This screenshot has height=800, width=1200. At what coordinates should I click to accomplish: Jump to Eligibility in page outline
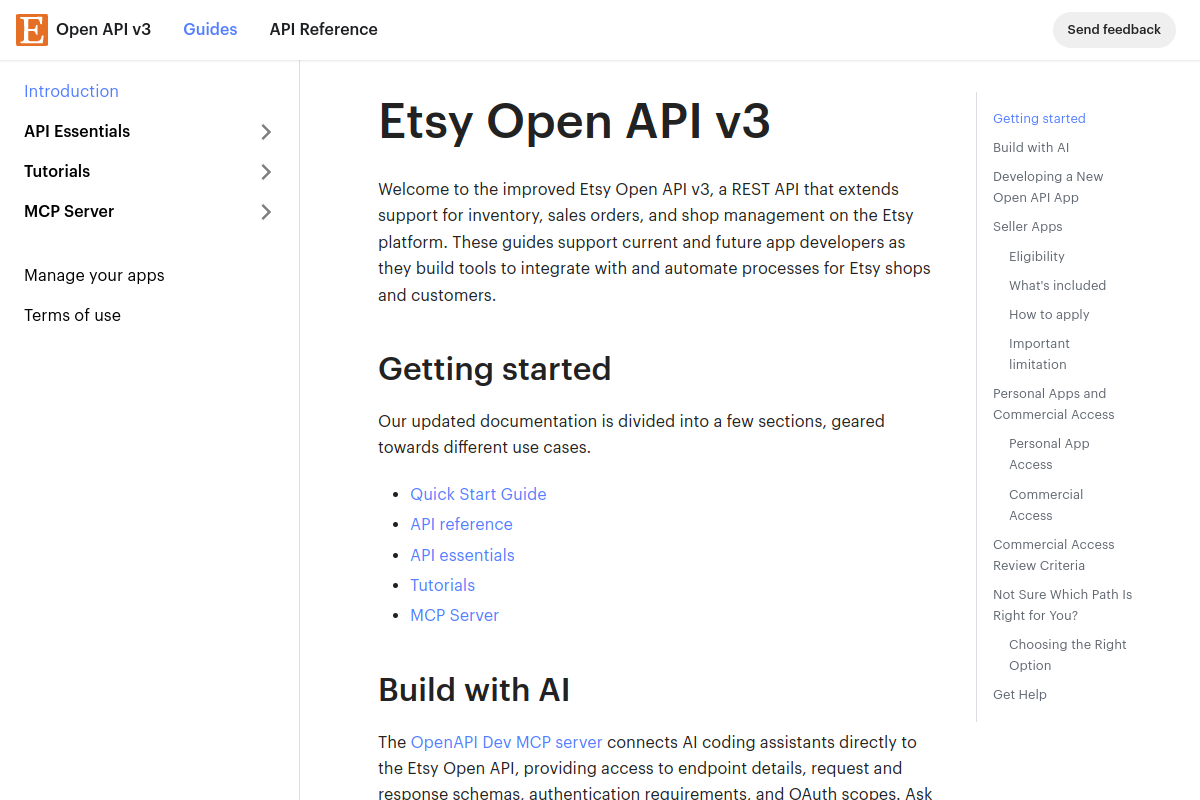click(1037, 256)
